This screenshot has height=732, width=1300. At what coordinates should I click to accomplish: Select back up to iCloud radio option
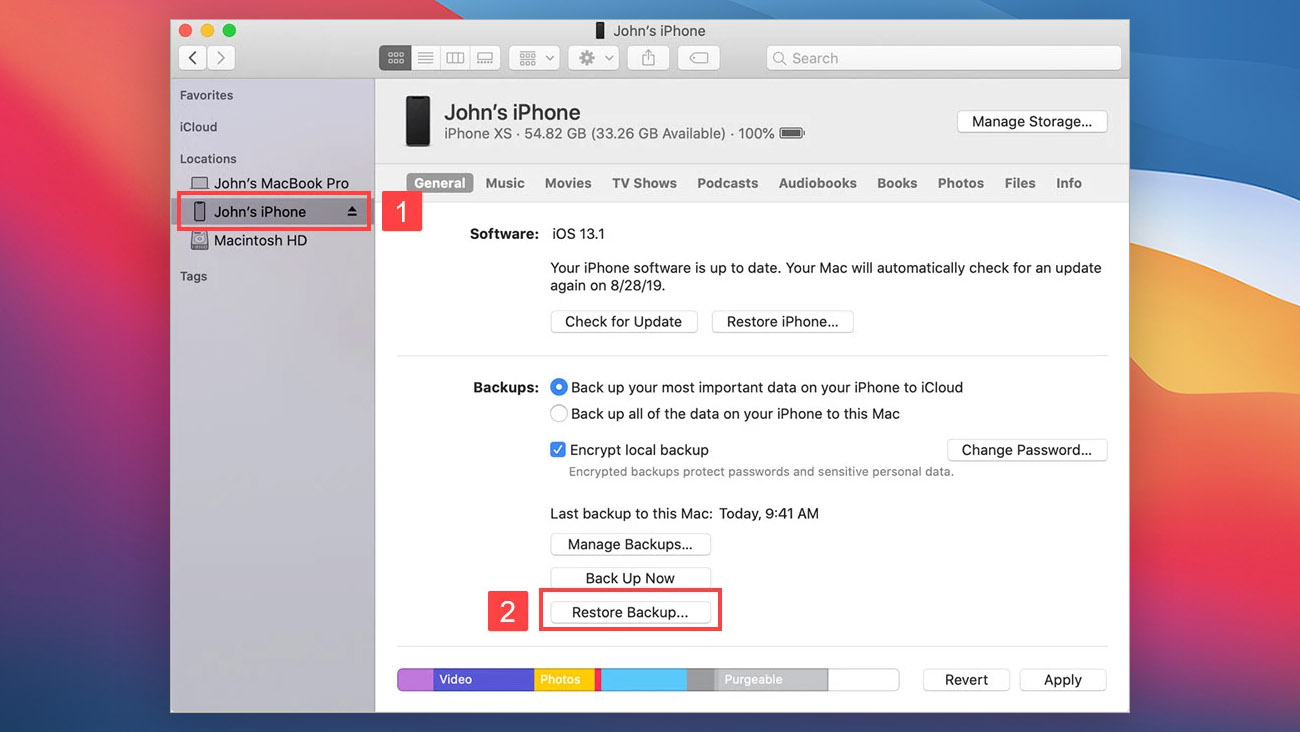pyautogui.click(x=559, y=387)
